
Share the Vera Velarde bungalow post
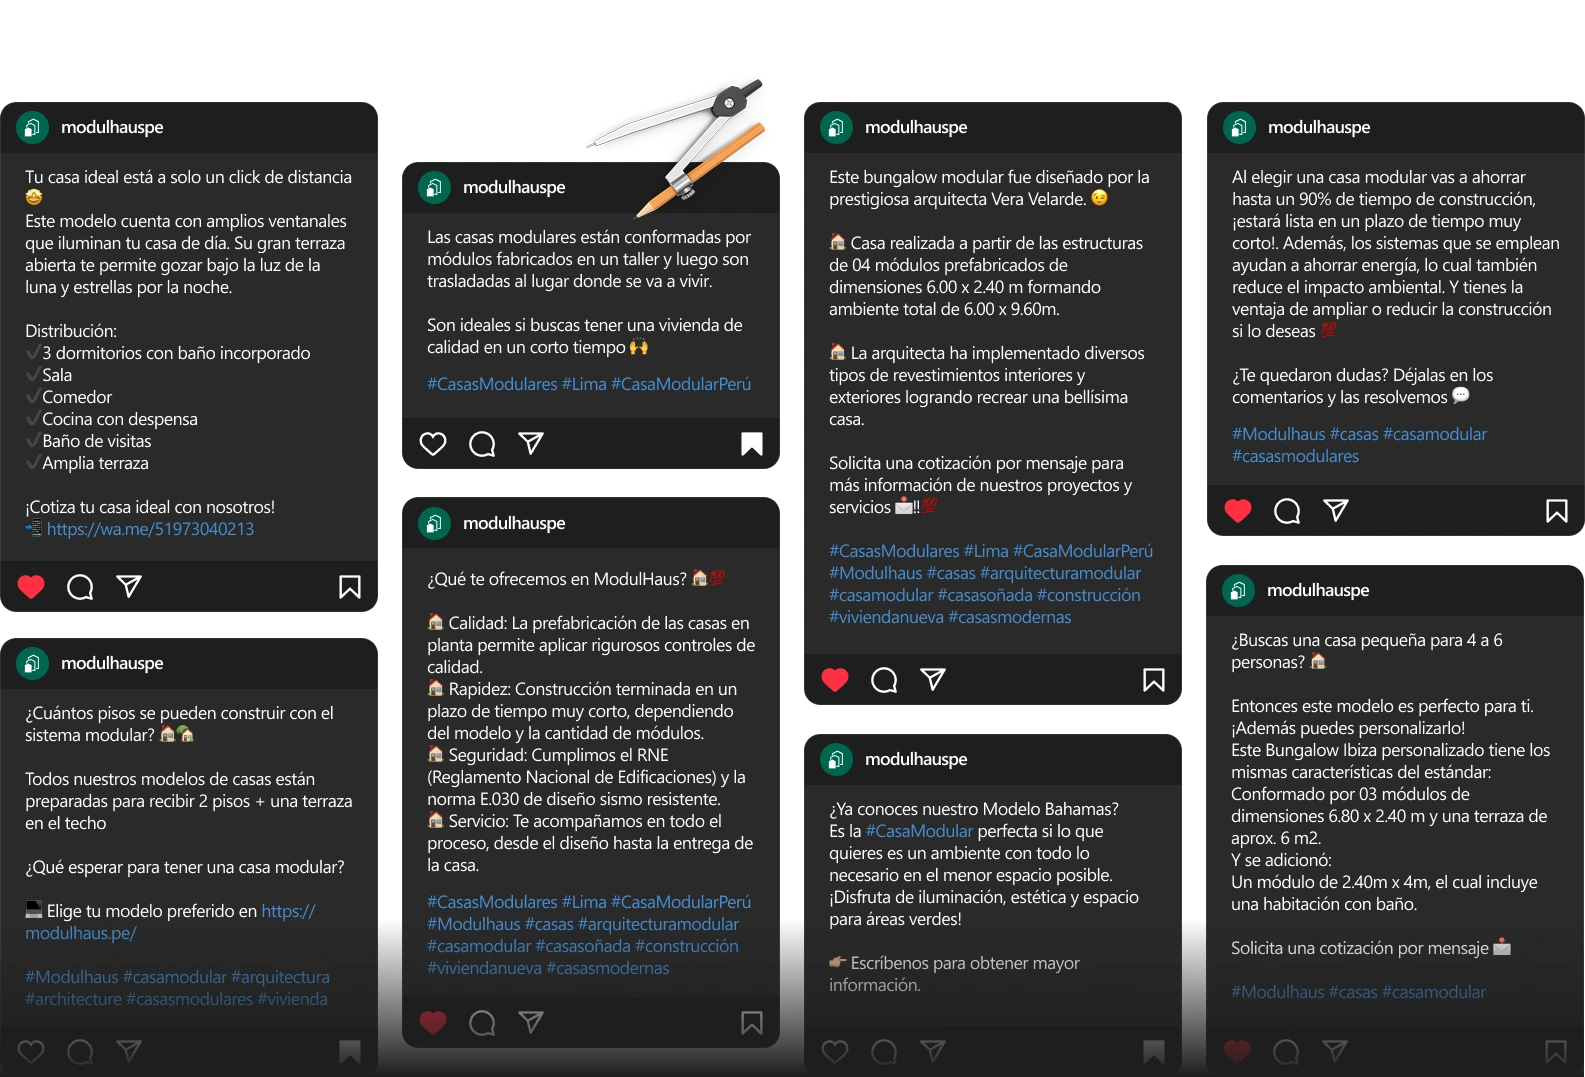[933, 680]
